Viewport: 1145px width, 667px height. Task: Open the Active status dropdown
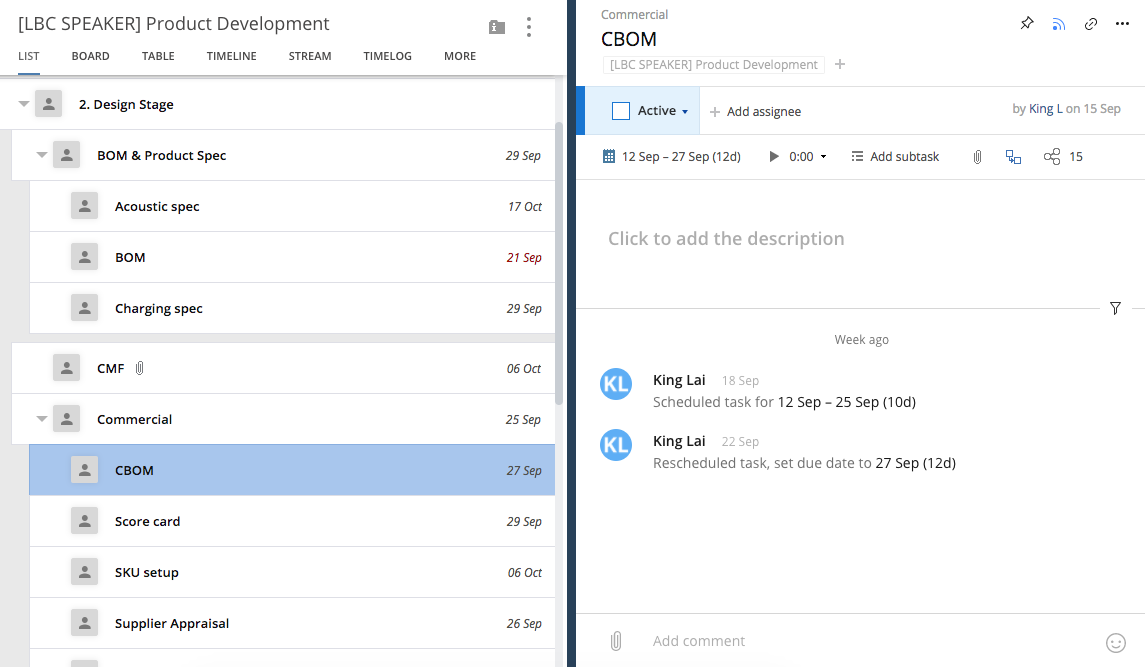coord(663,111)
